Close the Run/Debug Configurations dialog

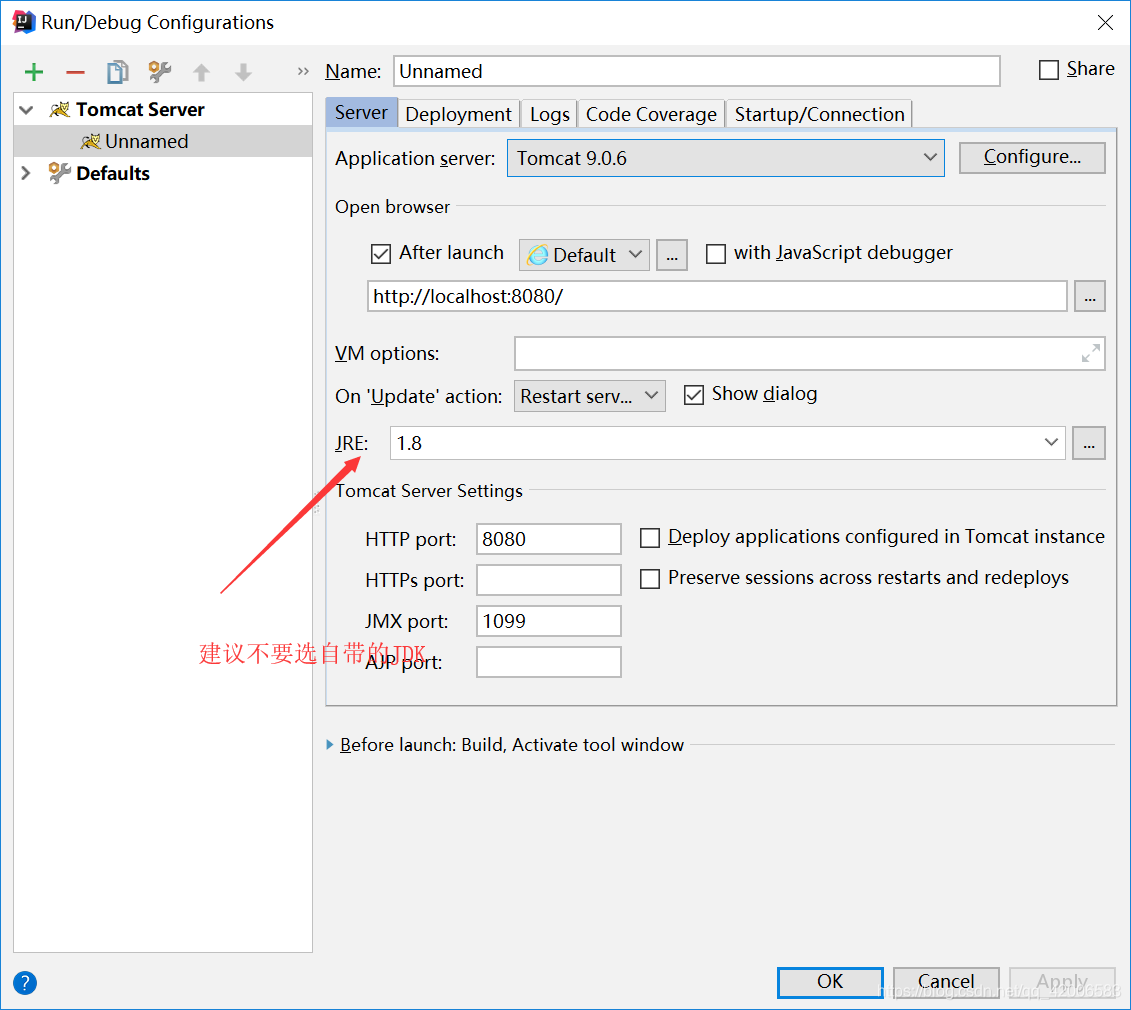point(1105,22)
